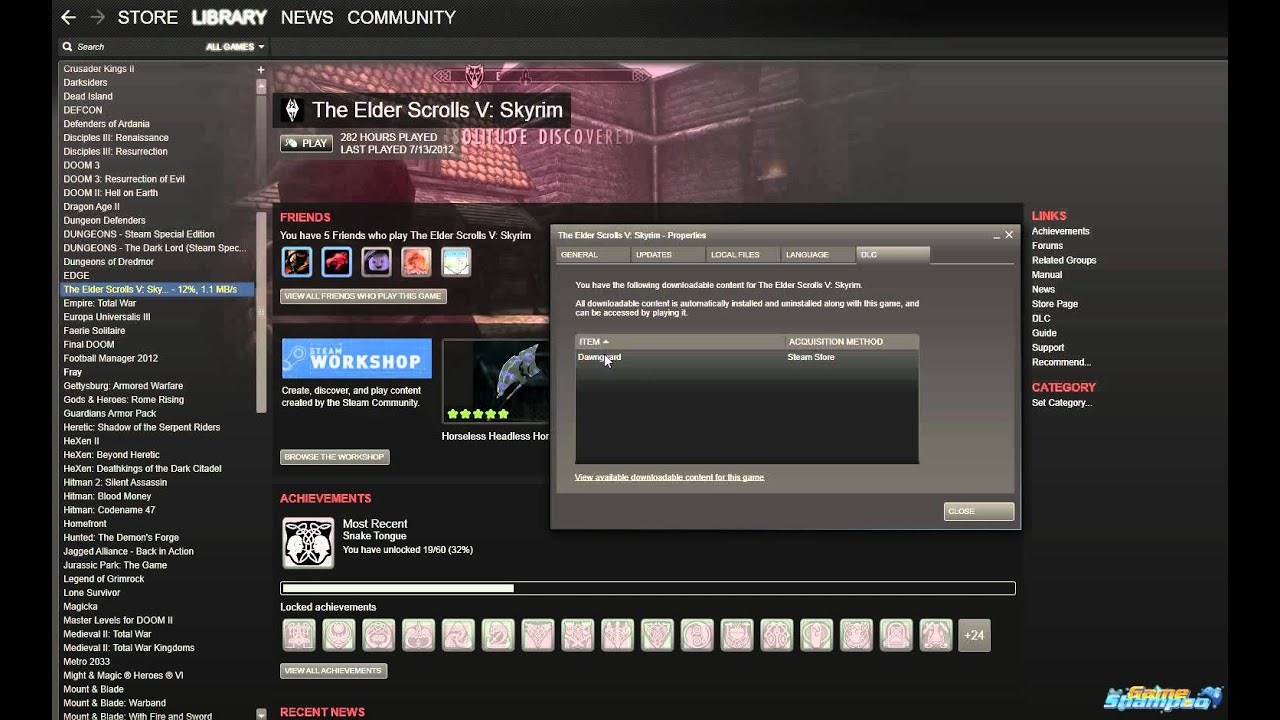
Task: Add game with plus icon above list
Action: (x=261, y=70)
